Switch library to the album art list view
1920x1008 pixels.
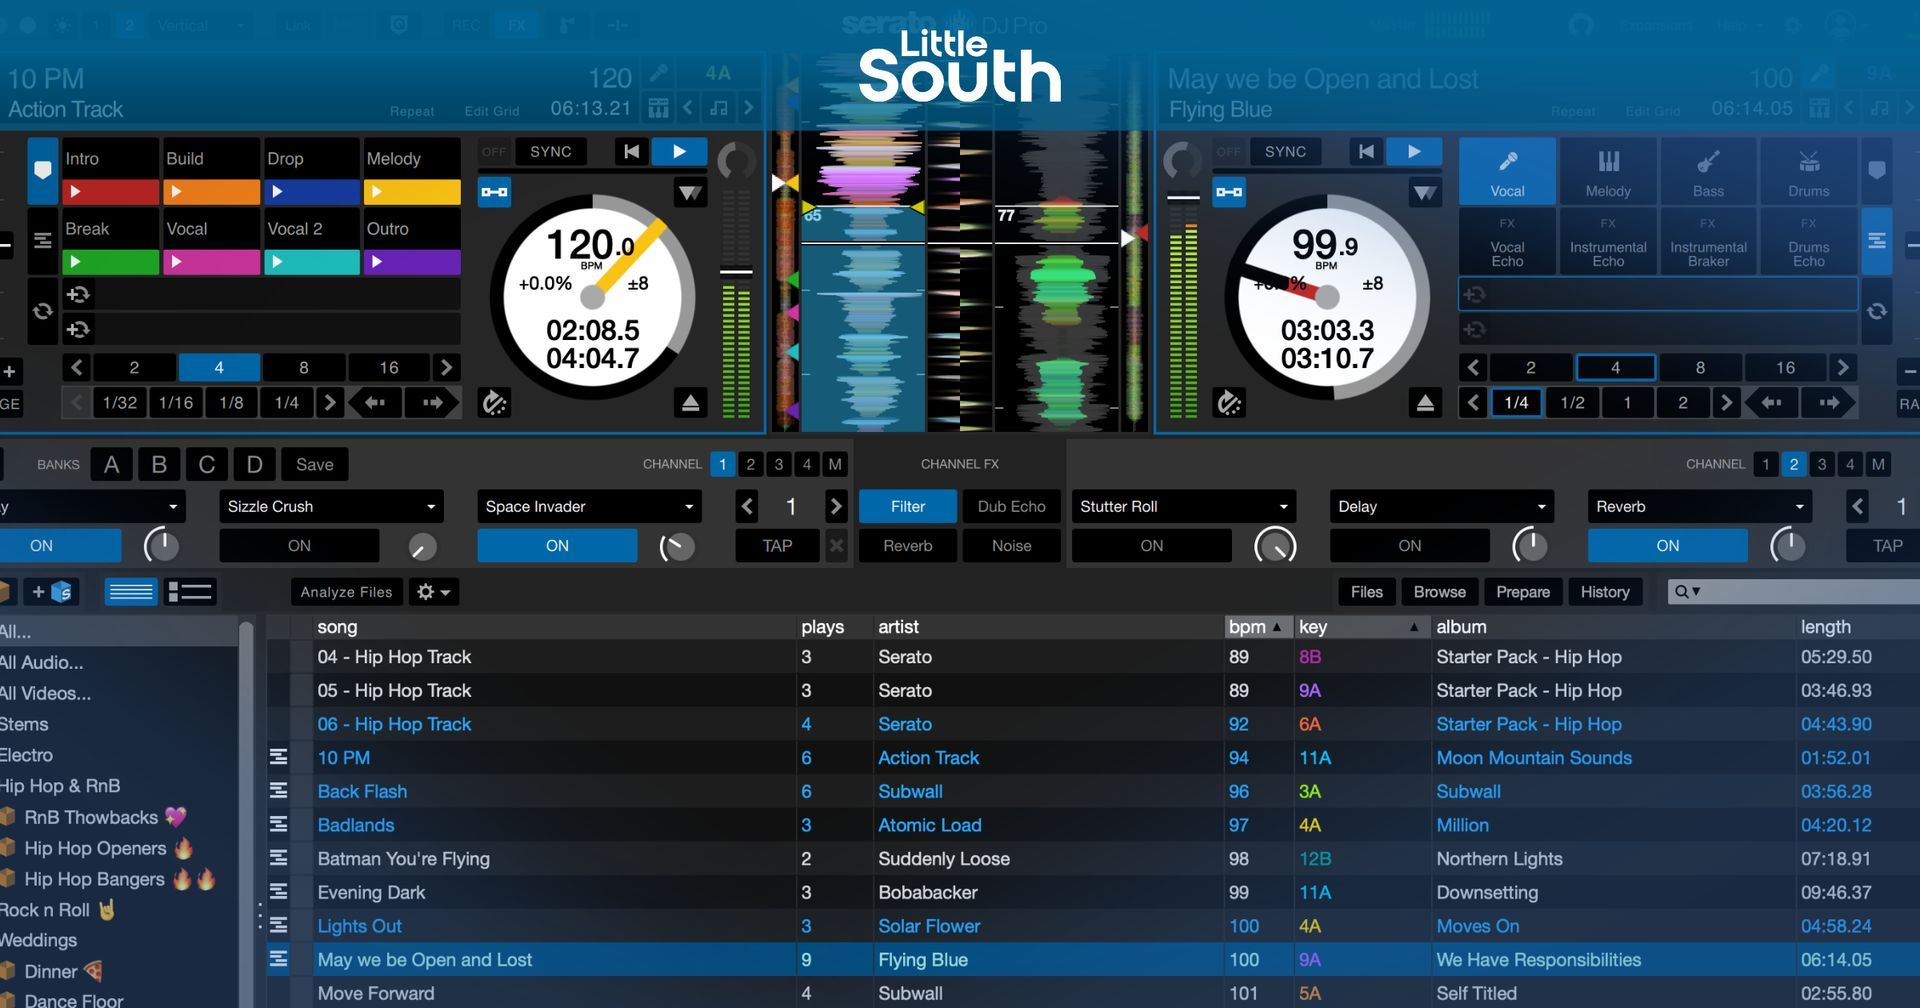point(189,592)
